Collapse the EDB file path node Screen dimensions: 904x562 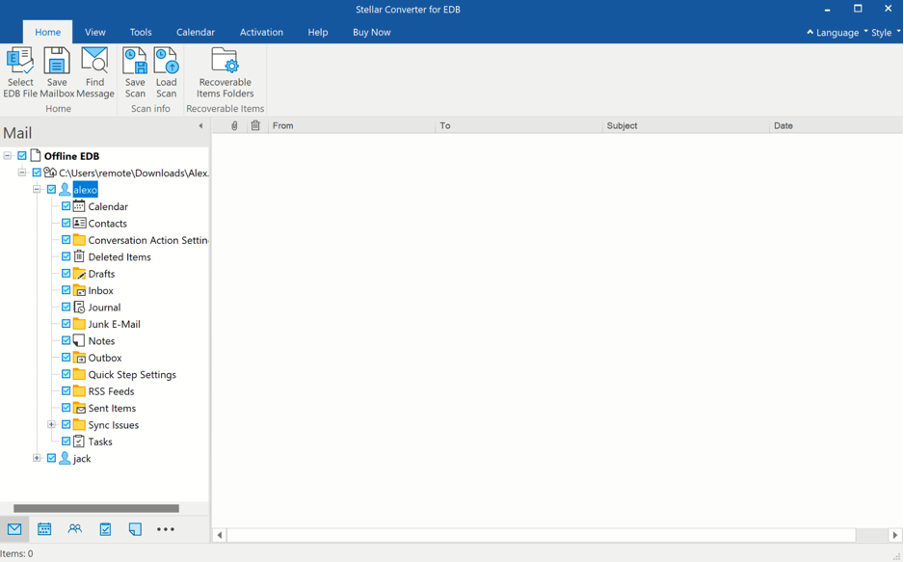[22, 172]
